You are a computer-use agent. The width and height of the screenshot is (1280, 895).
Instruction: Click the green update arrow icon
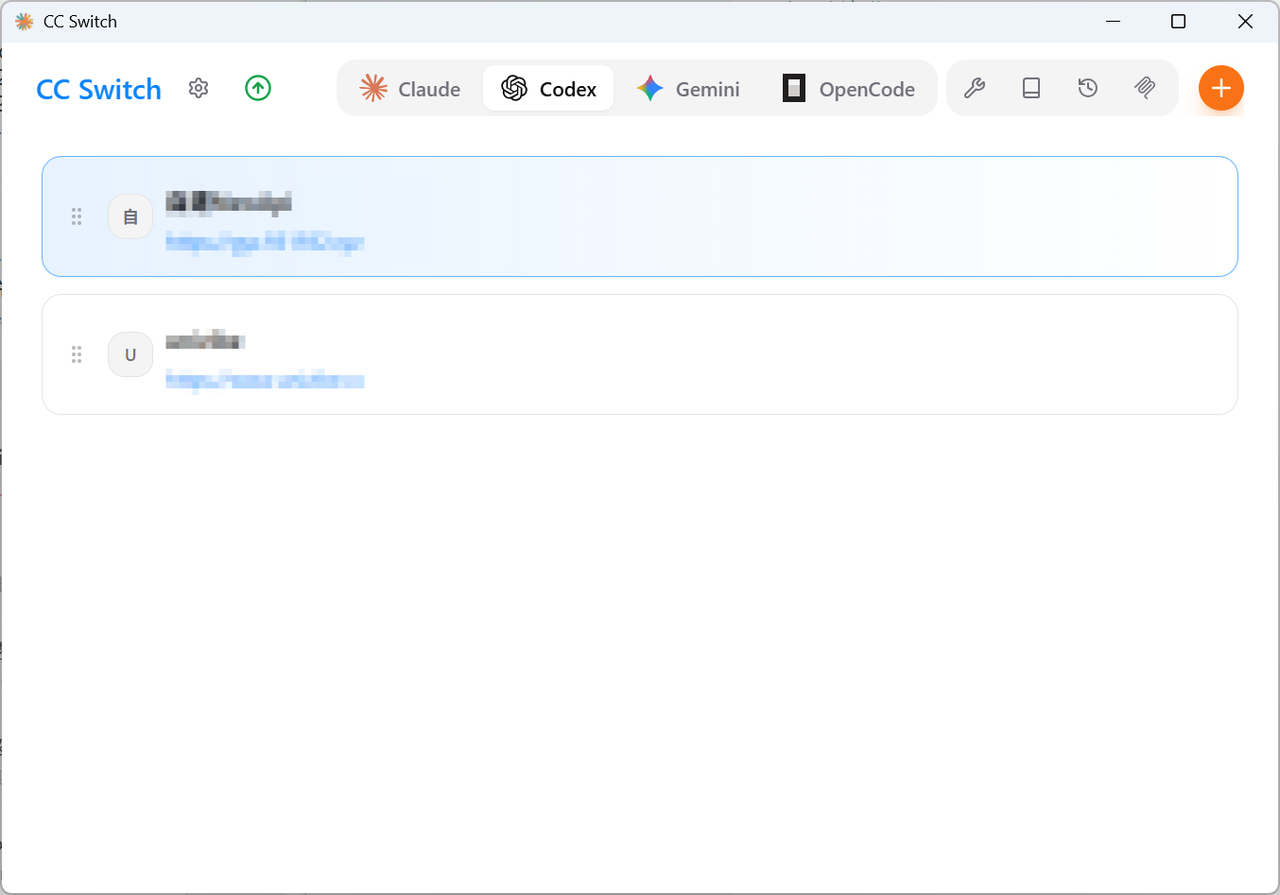[x=258, y=88]
